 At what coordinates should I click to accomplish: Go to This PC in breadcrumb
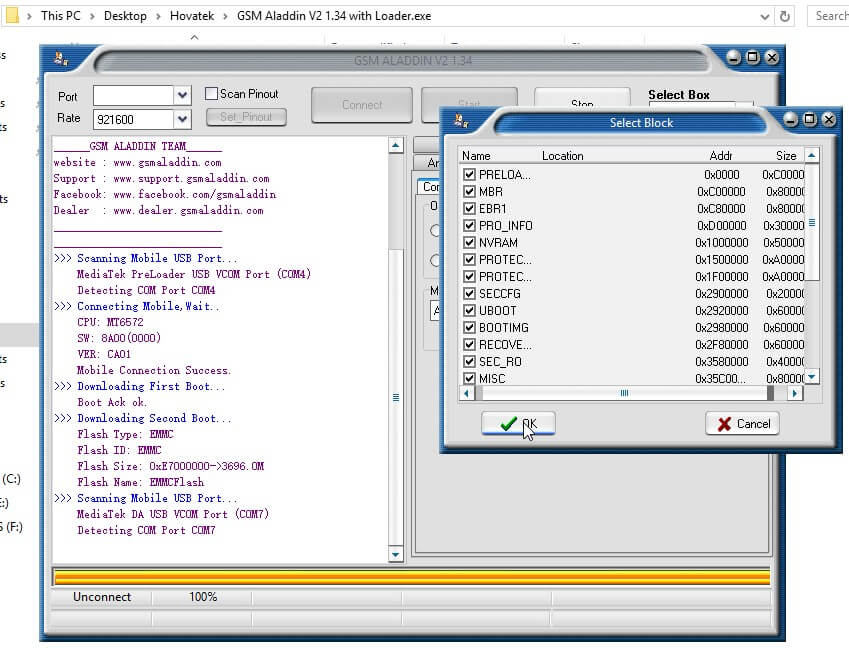pyautogui.click(x=61, y=16)
